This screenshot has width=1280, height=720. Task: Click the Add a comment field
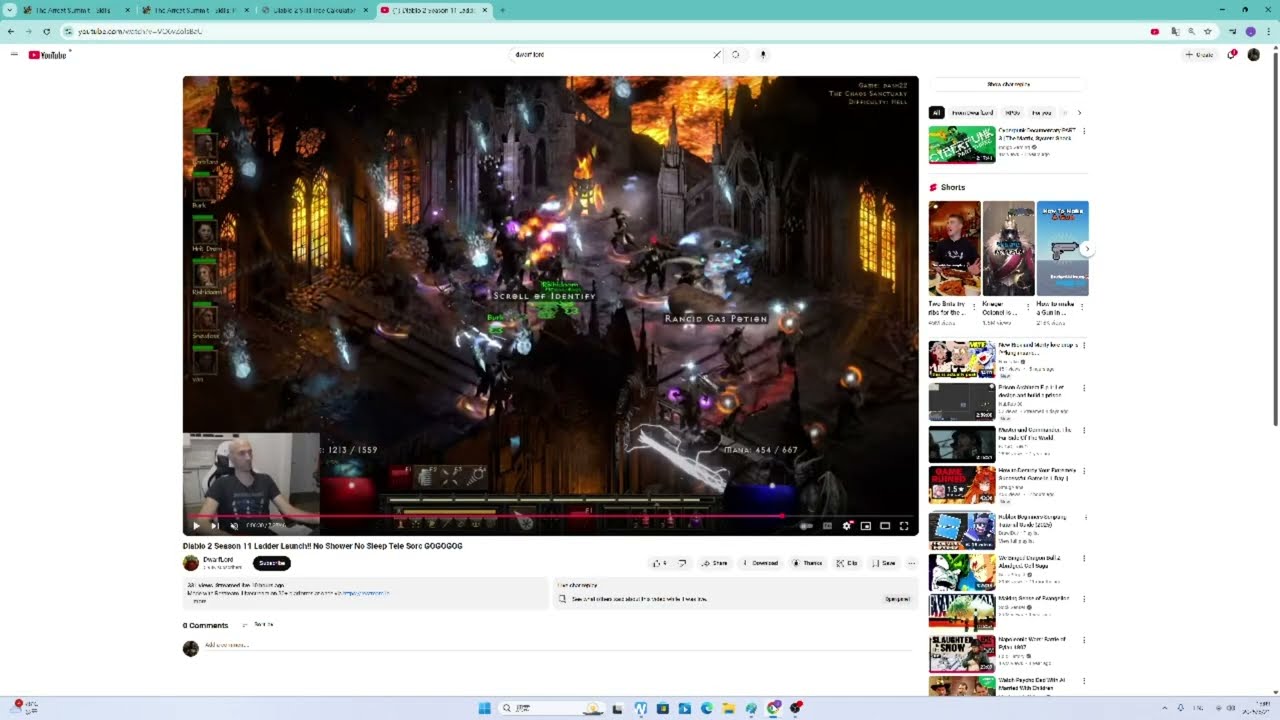(557, 645)
